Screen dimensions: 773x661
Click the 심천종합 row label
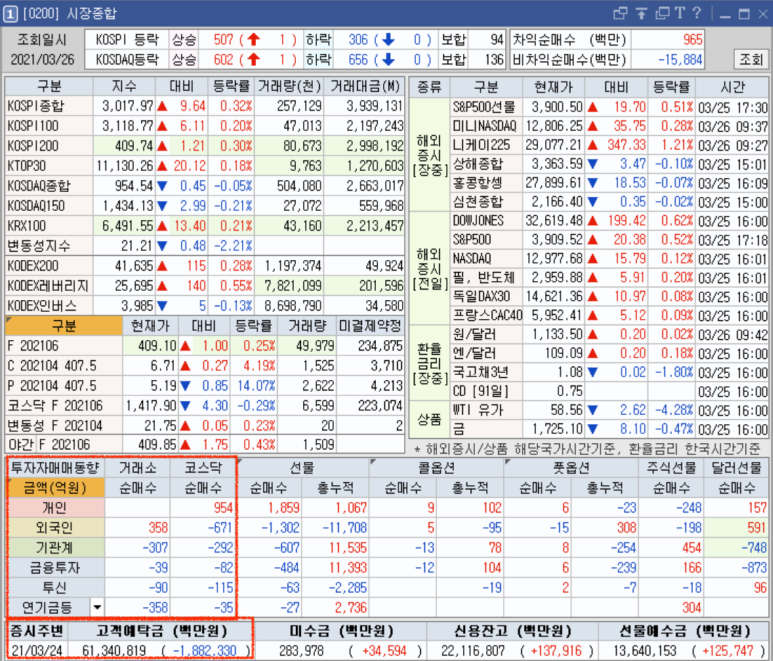point(486,202)
